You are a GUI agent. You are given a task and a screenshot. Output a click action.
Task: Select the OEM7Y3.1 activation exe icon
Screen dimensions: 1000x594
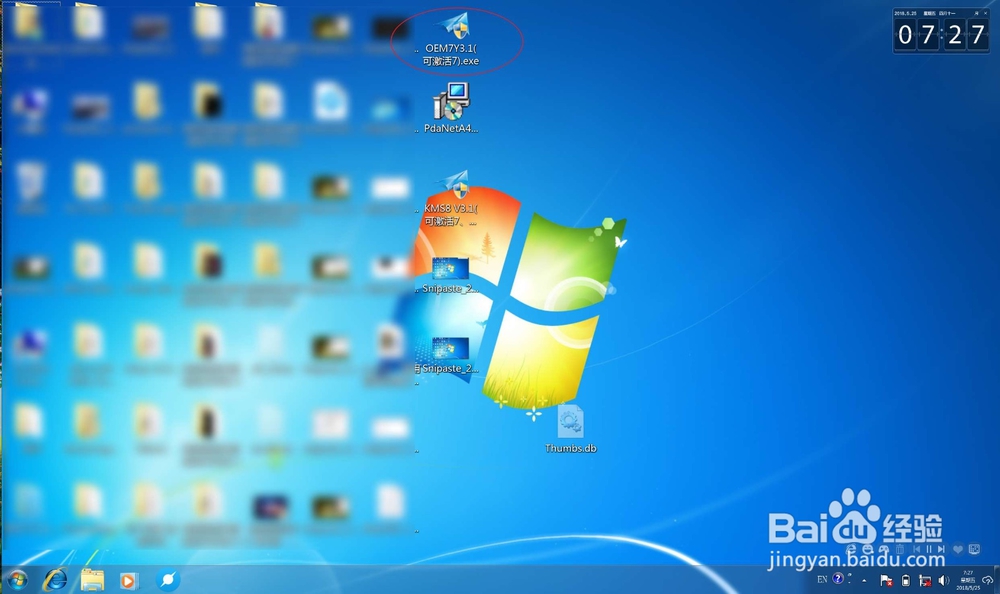tap(452, 39)
